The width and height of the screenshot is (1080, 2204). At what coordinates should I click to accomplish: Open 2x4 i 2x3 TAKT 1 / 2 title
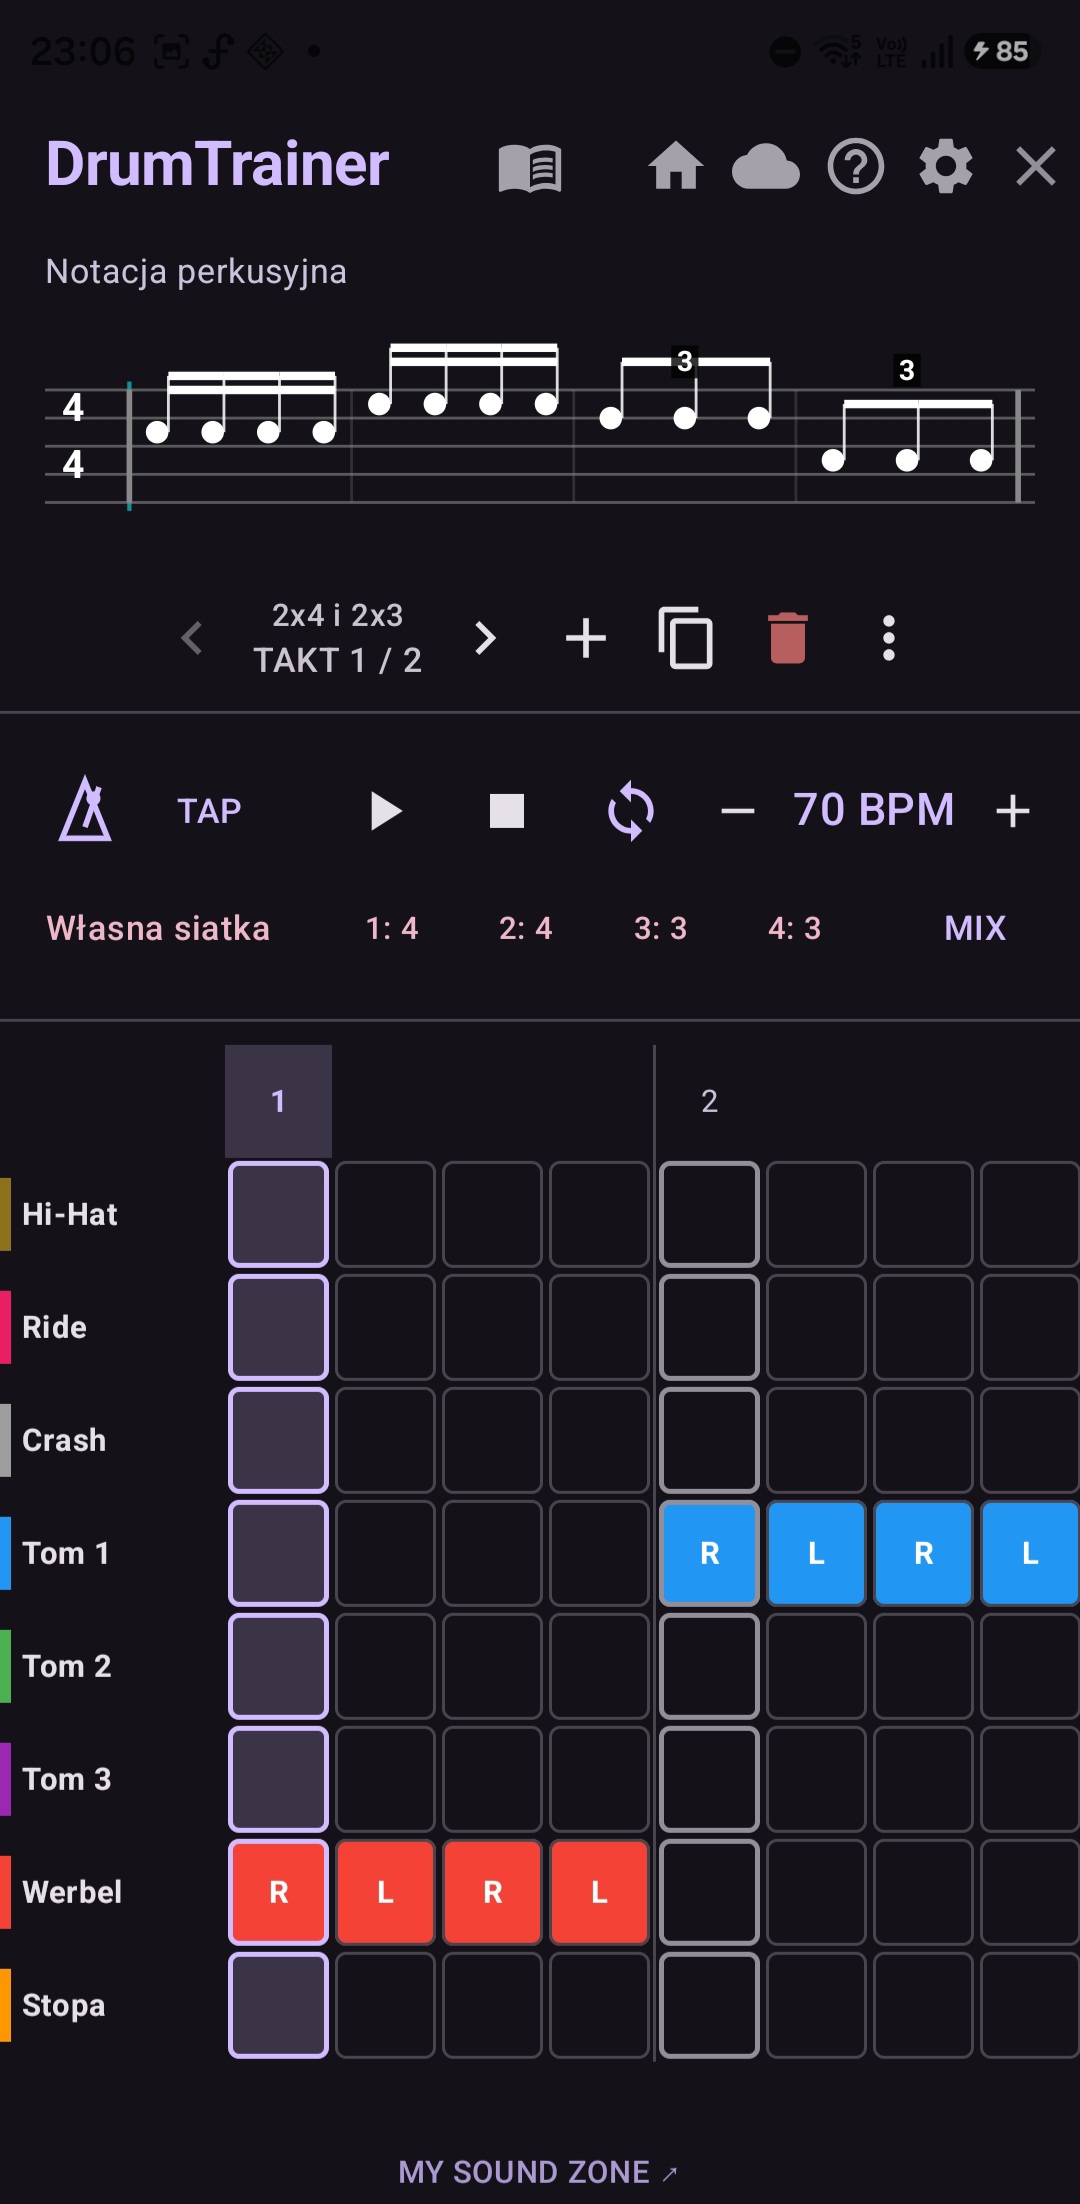338,638
